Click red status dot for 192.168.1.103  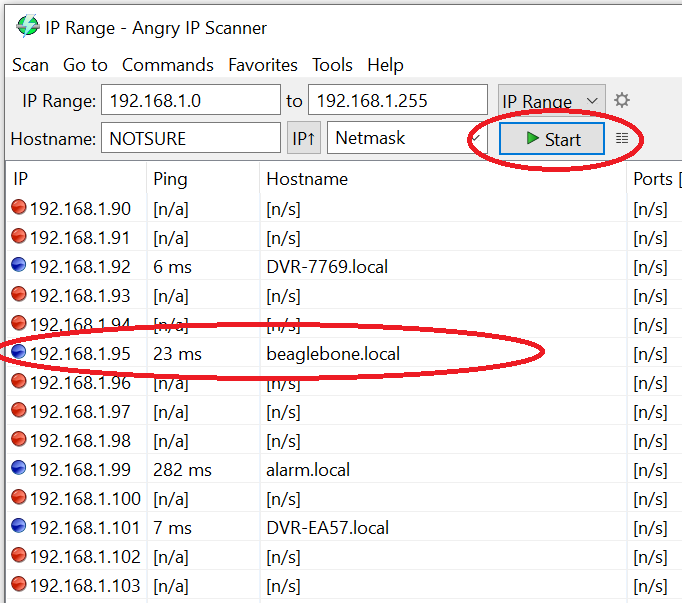tap(19, 584)
